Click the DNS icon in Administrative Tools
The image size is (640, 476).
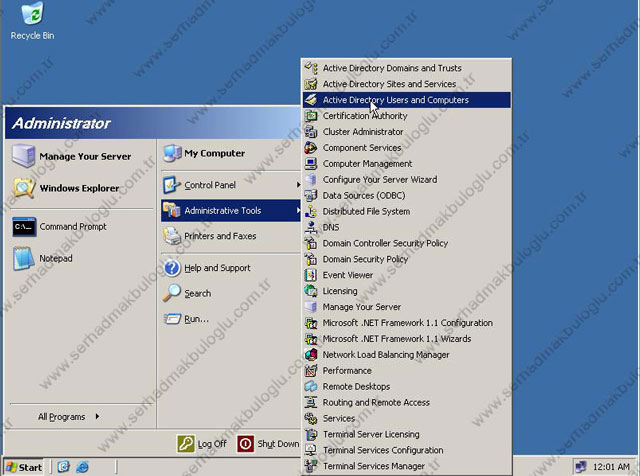coord(311,227)
